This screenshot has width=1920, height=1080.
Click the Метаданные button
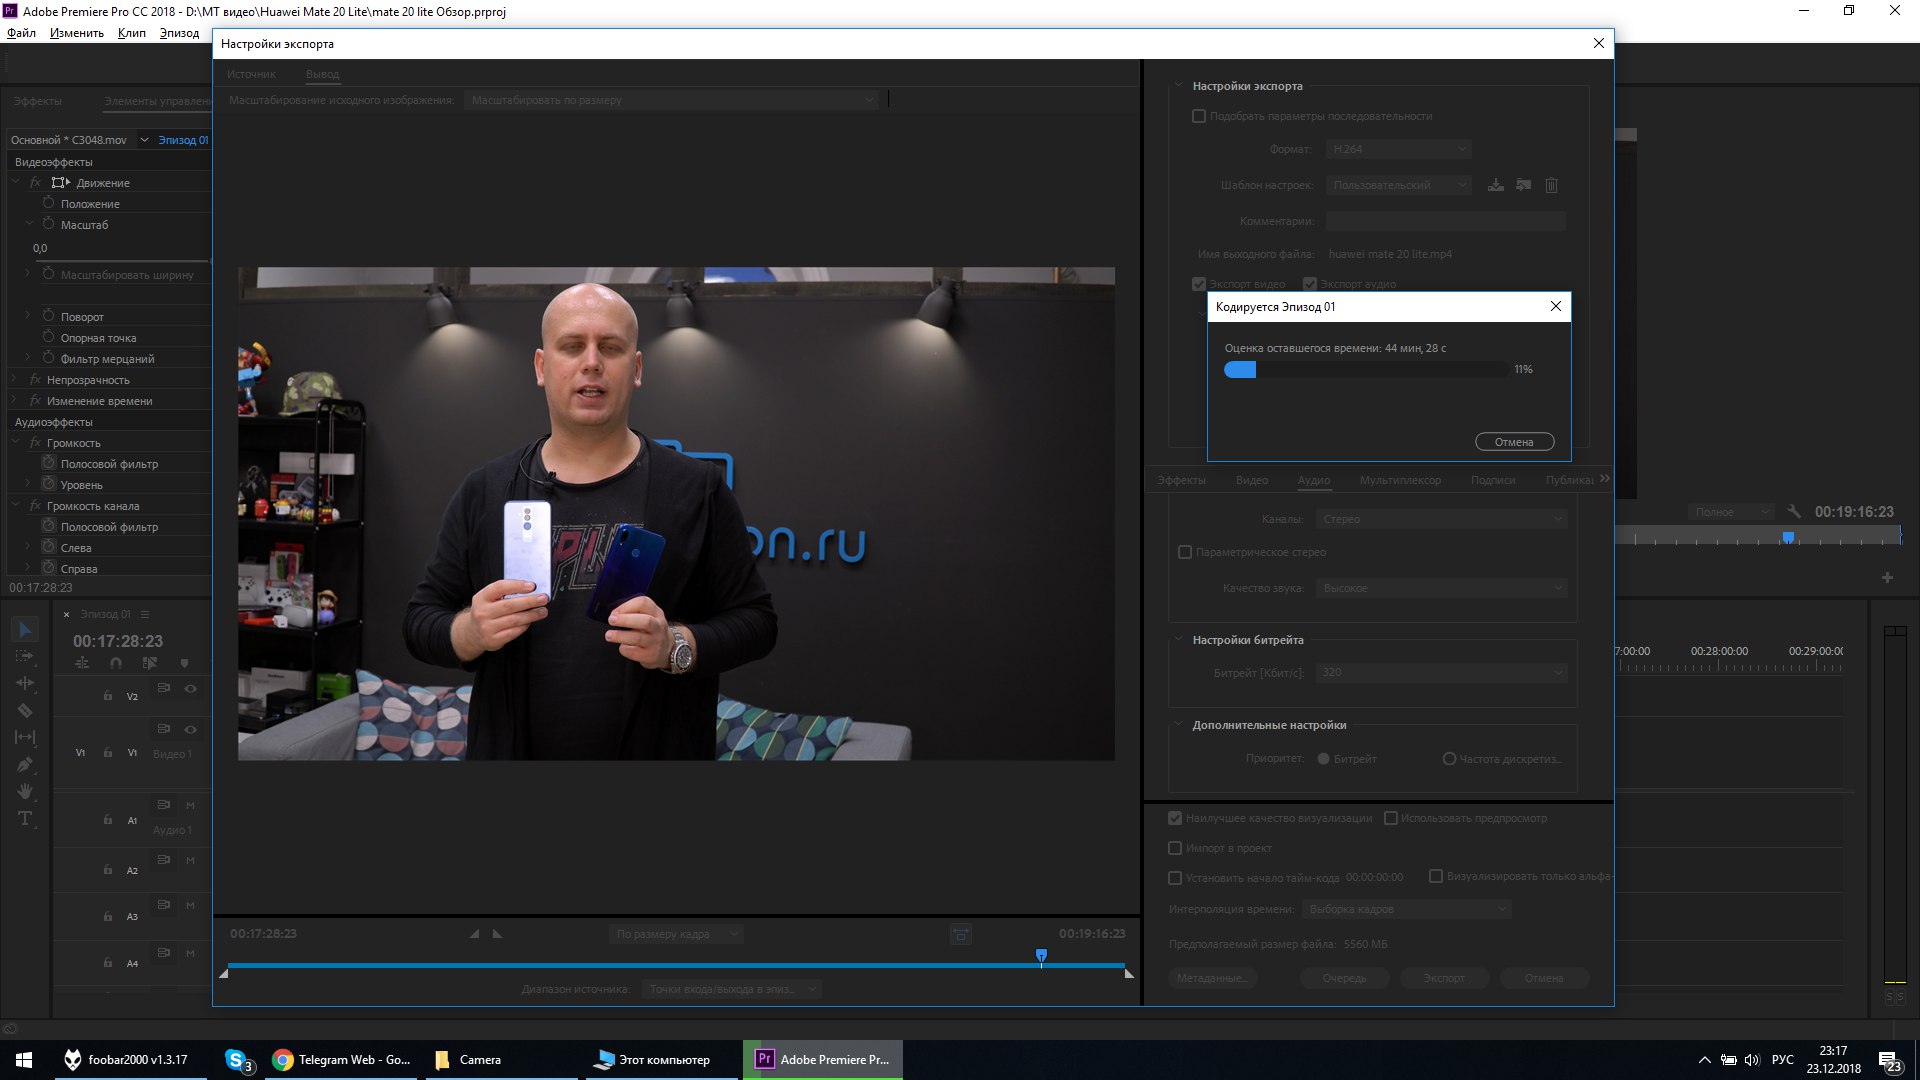[x=1211, y=978]
